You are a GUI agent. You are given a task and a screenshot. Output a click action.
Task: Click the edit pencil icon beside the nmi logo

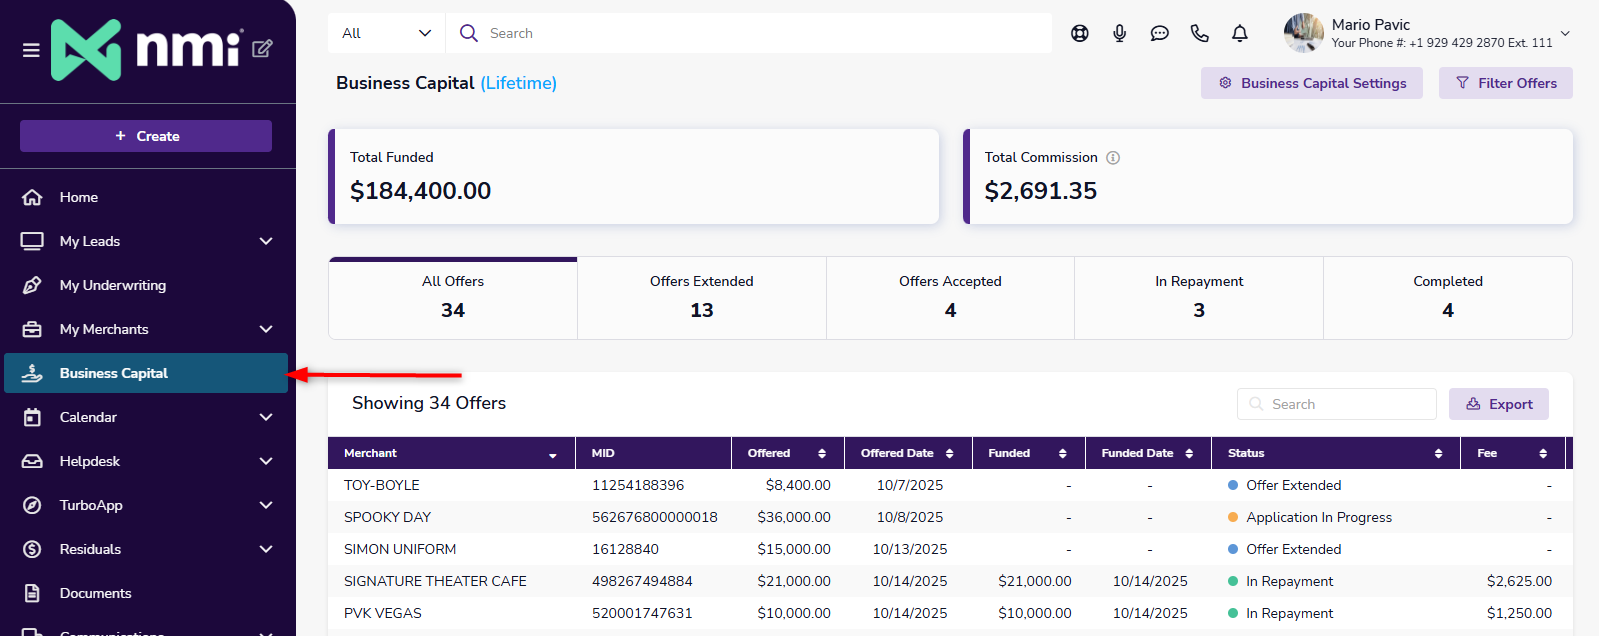262,48
